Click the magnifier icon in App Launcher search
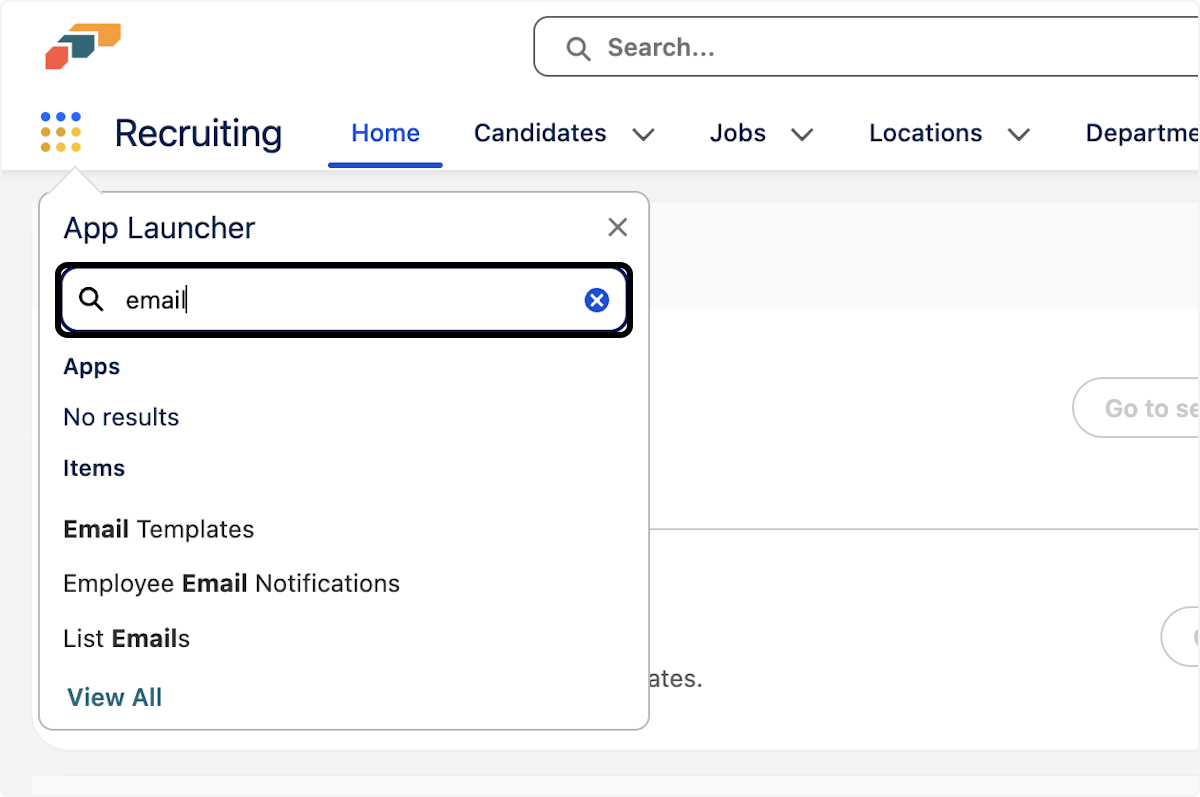Image resolution: width=1200 pixels, height=797 pixels. pos(92,299)
